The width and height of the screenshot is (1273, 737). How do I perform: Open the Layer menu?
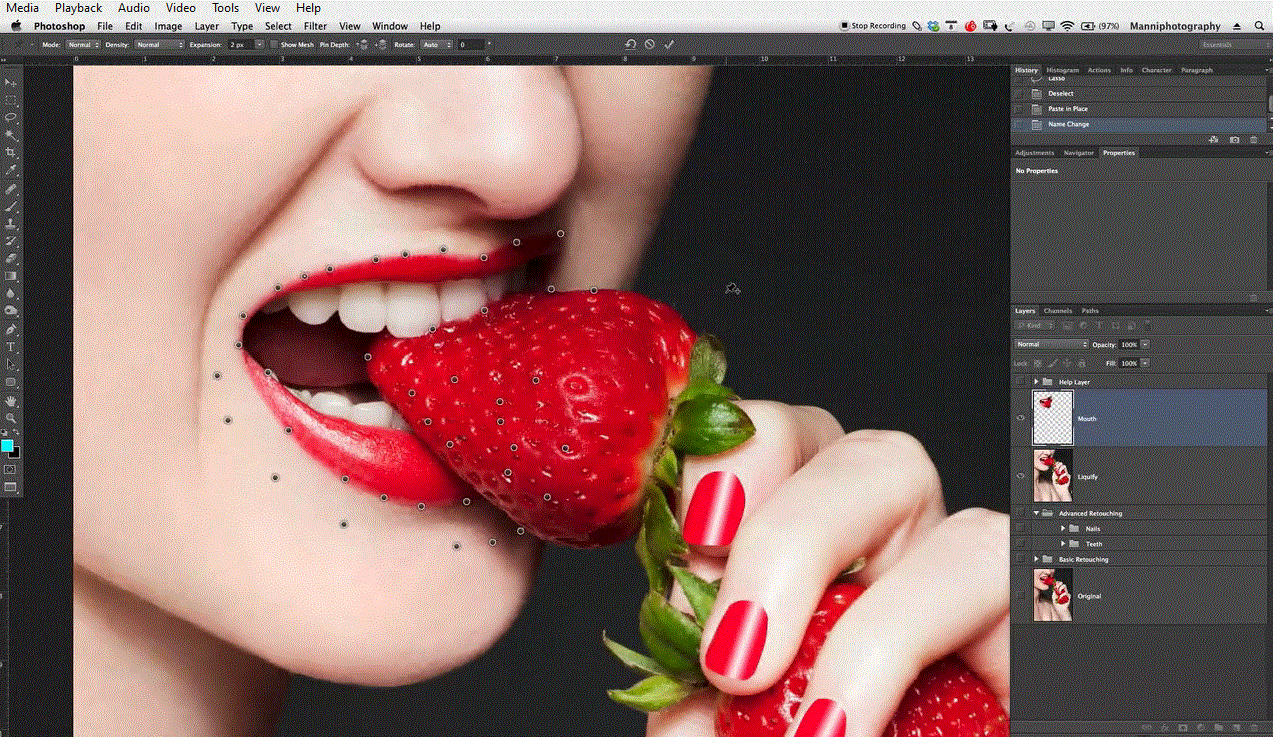(207, 26)
